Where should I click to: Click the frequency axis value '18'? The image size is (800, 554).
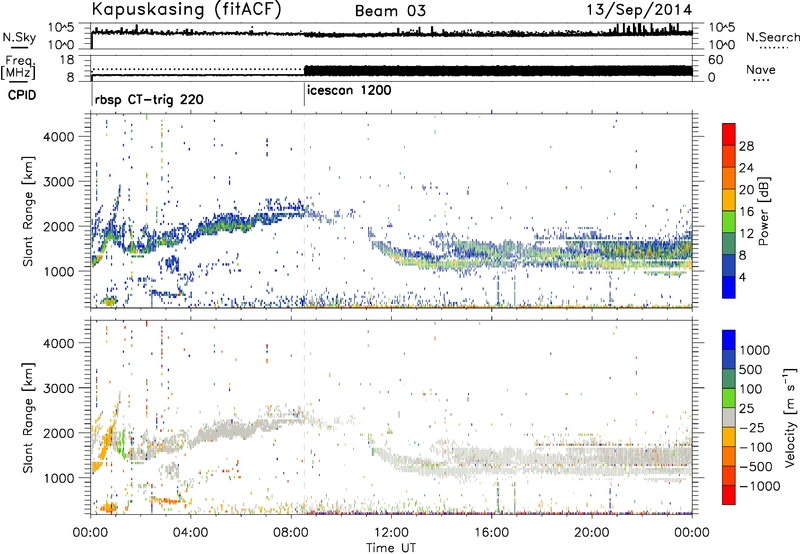(66, 59)
